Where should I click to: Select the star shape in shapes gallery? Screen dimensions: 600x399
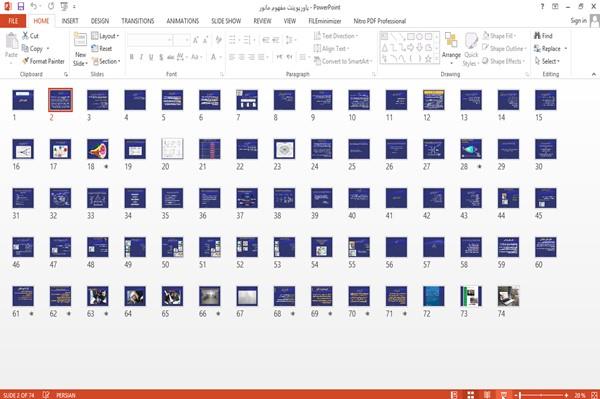428,59
